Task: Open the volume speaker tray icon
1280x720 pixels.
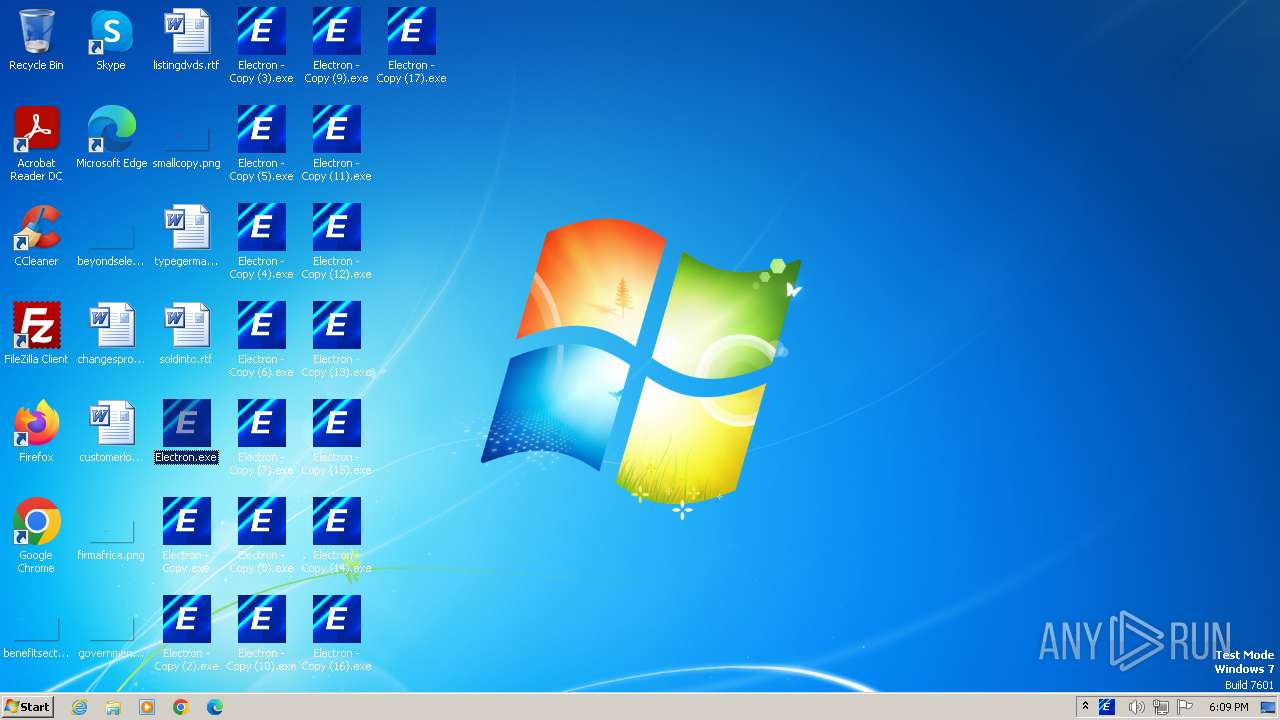Action: 1136,707
